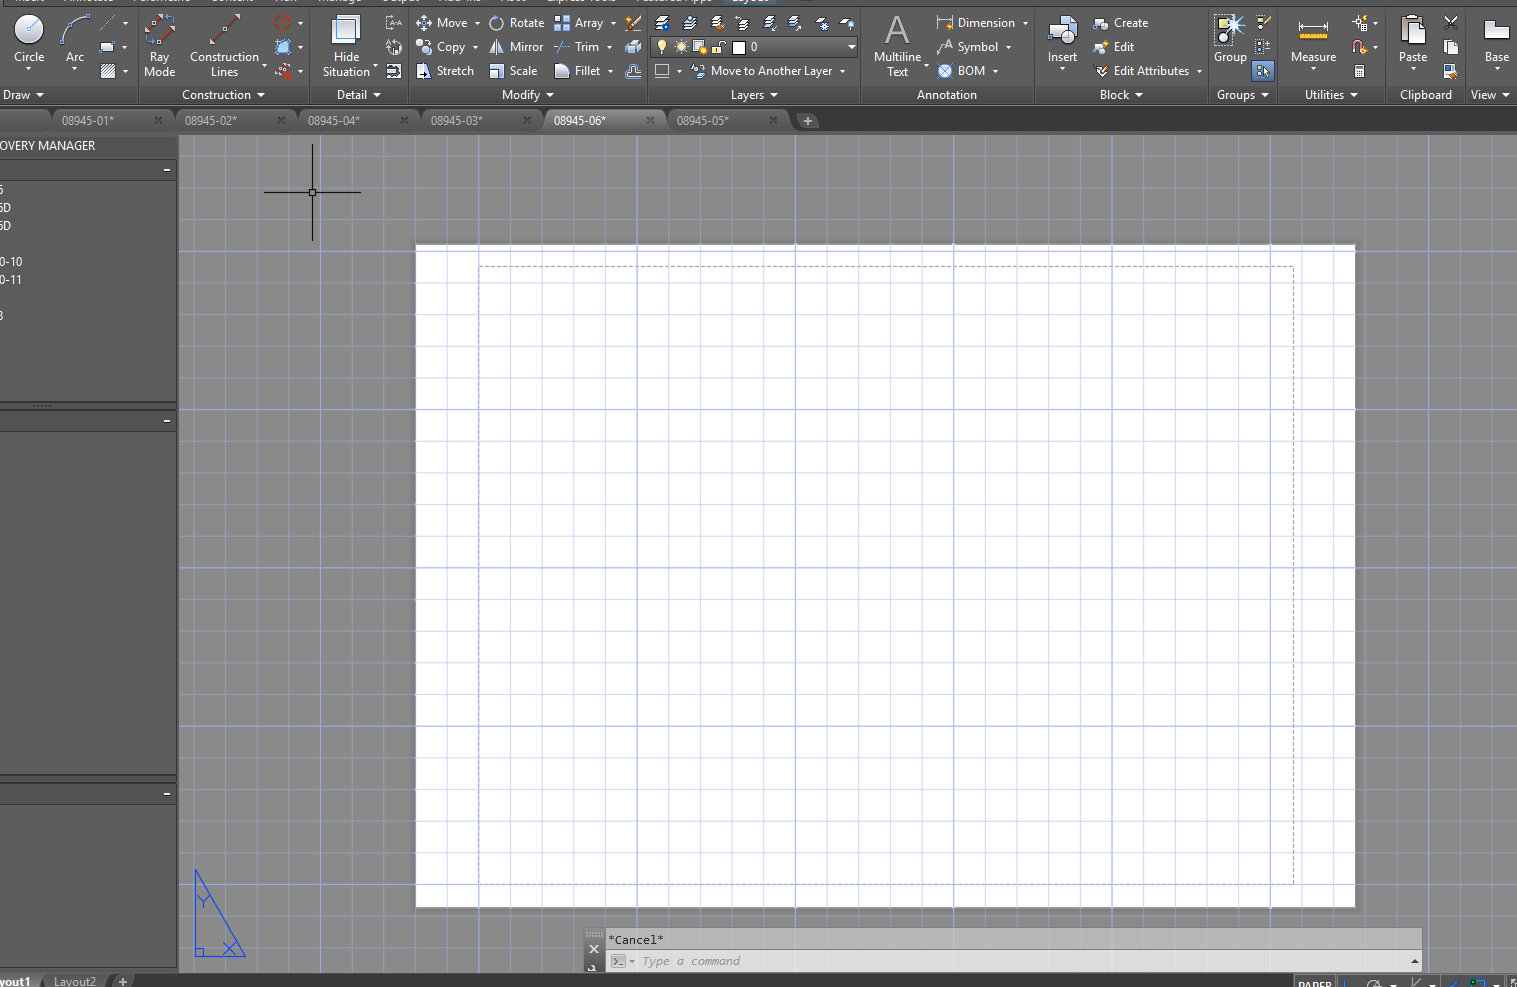Select the Stretch tool
The image size is (1517, 987).
tap(452, 70)
